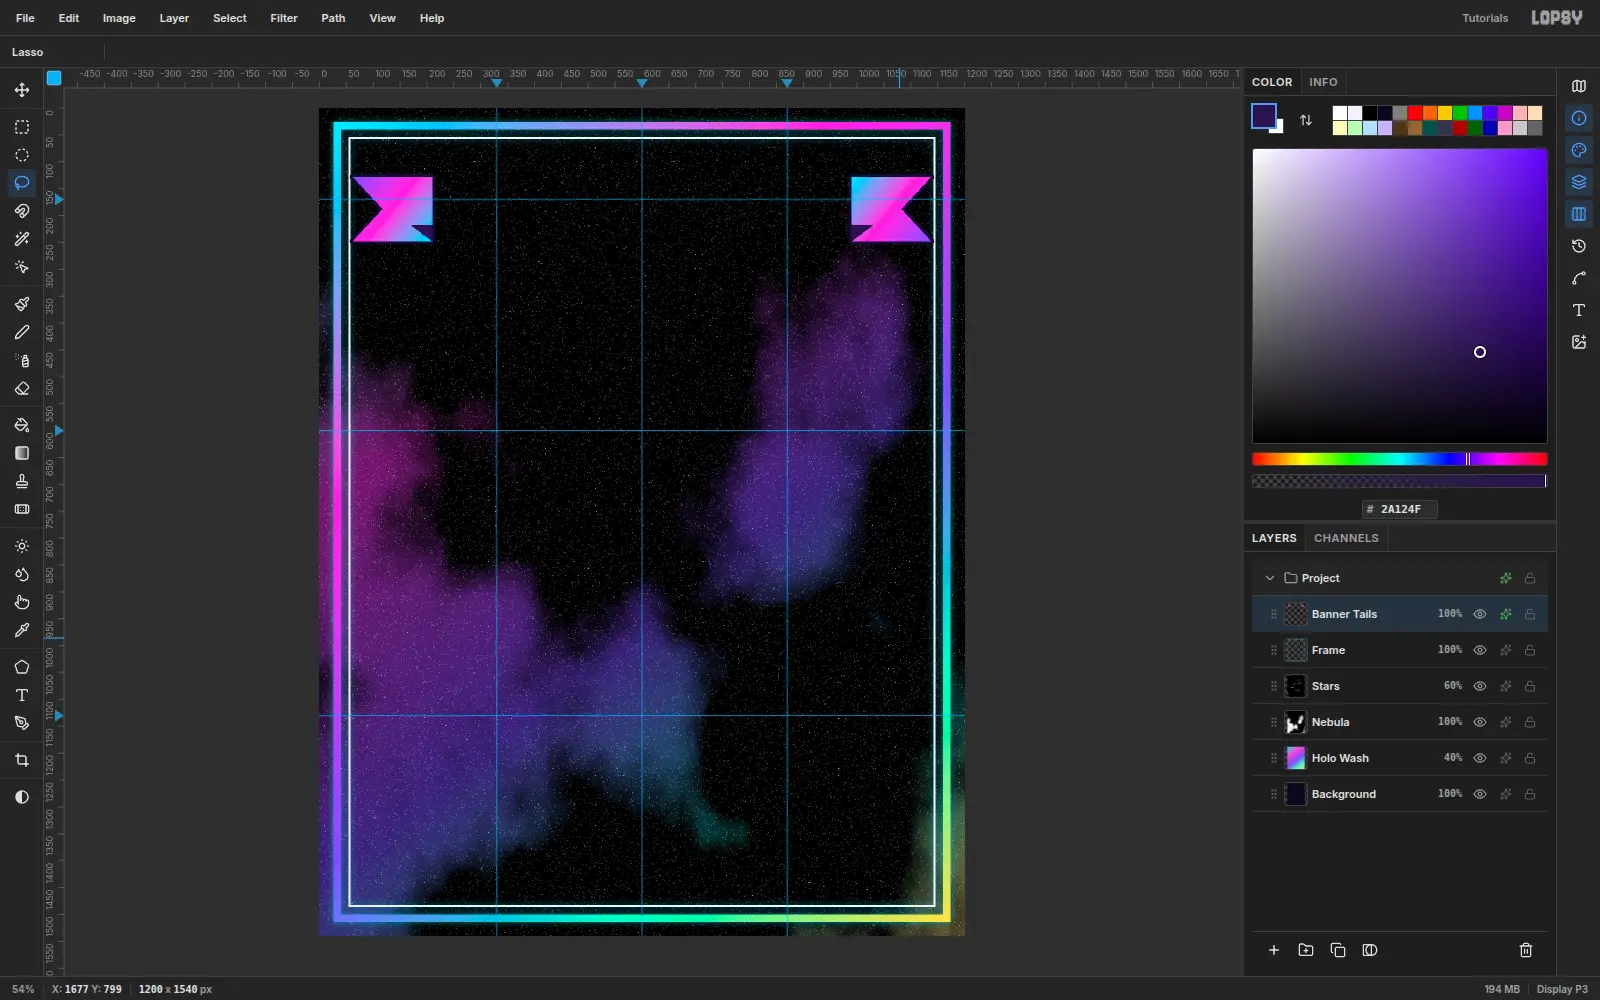Viewport: 1600px width, 1000px height.
Task: Switch to the Info tab
Action: (1323, 82)
